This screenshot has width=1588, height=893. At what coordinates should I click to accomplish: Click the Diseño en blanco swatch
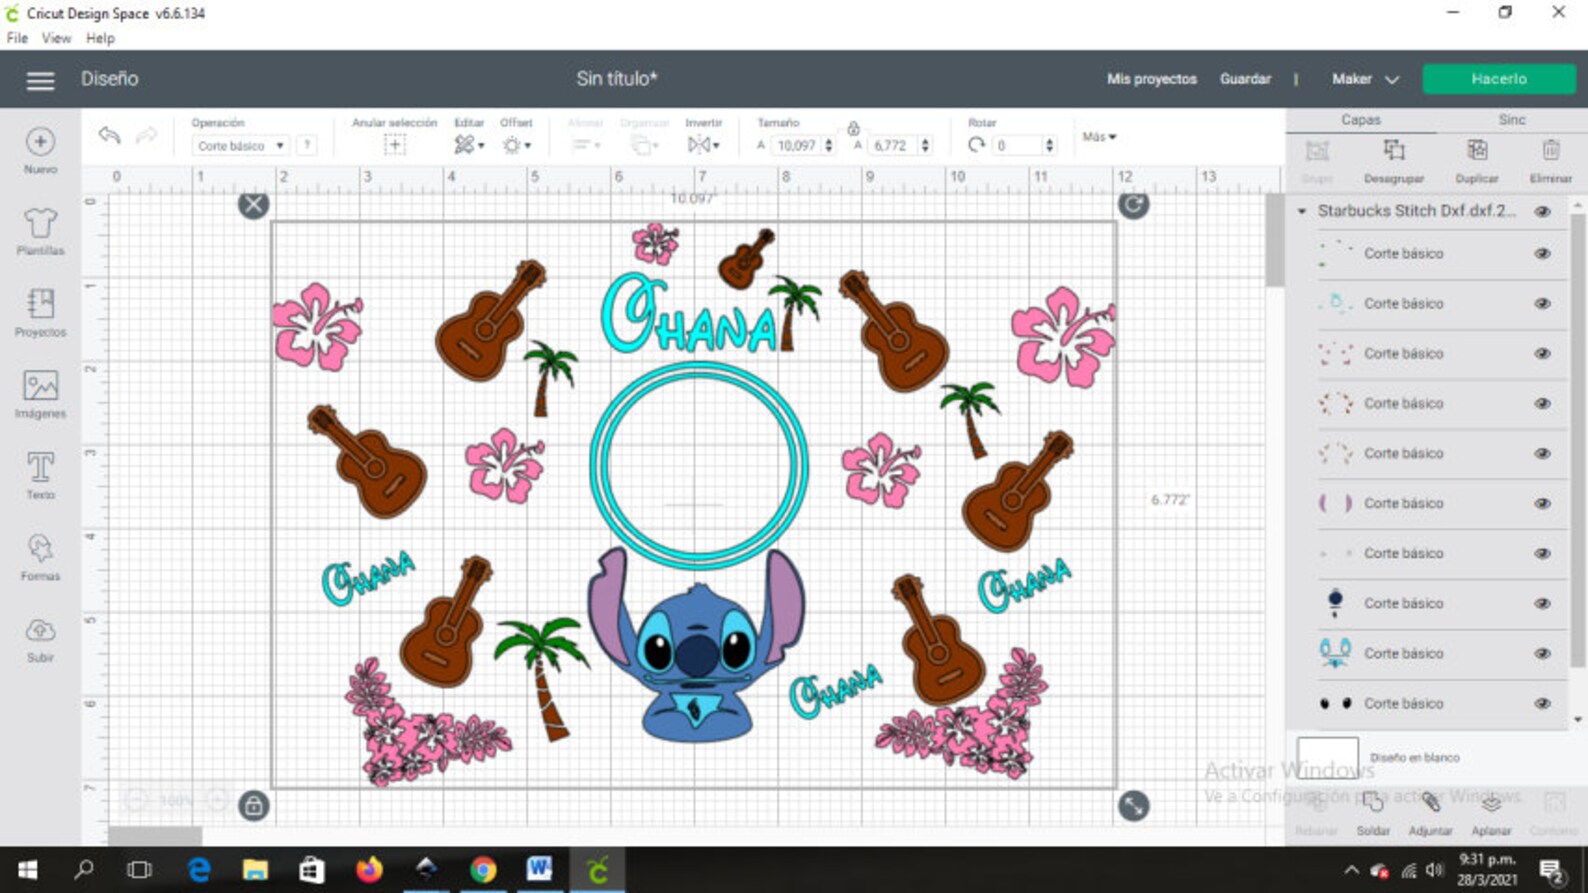[x=1327, y=757]
